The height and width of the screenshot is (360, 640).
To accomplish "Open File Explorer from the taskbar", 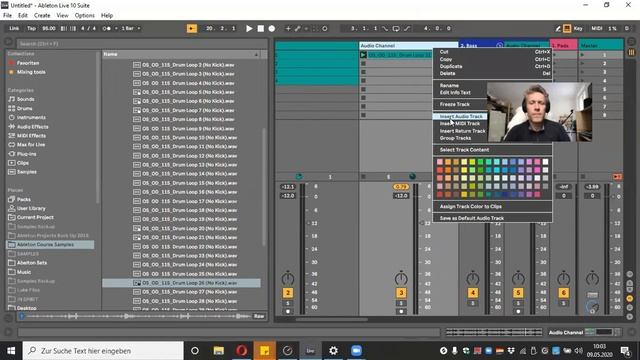I will click(x=219, y=351).
